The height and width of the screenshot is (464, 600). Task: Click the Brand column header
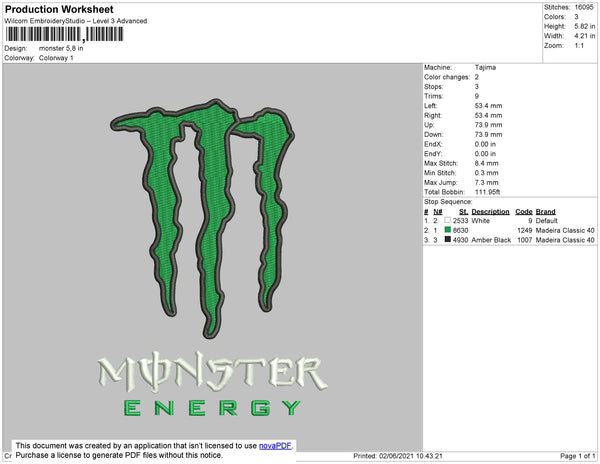pos(545,211)
